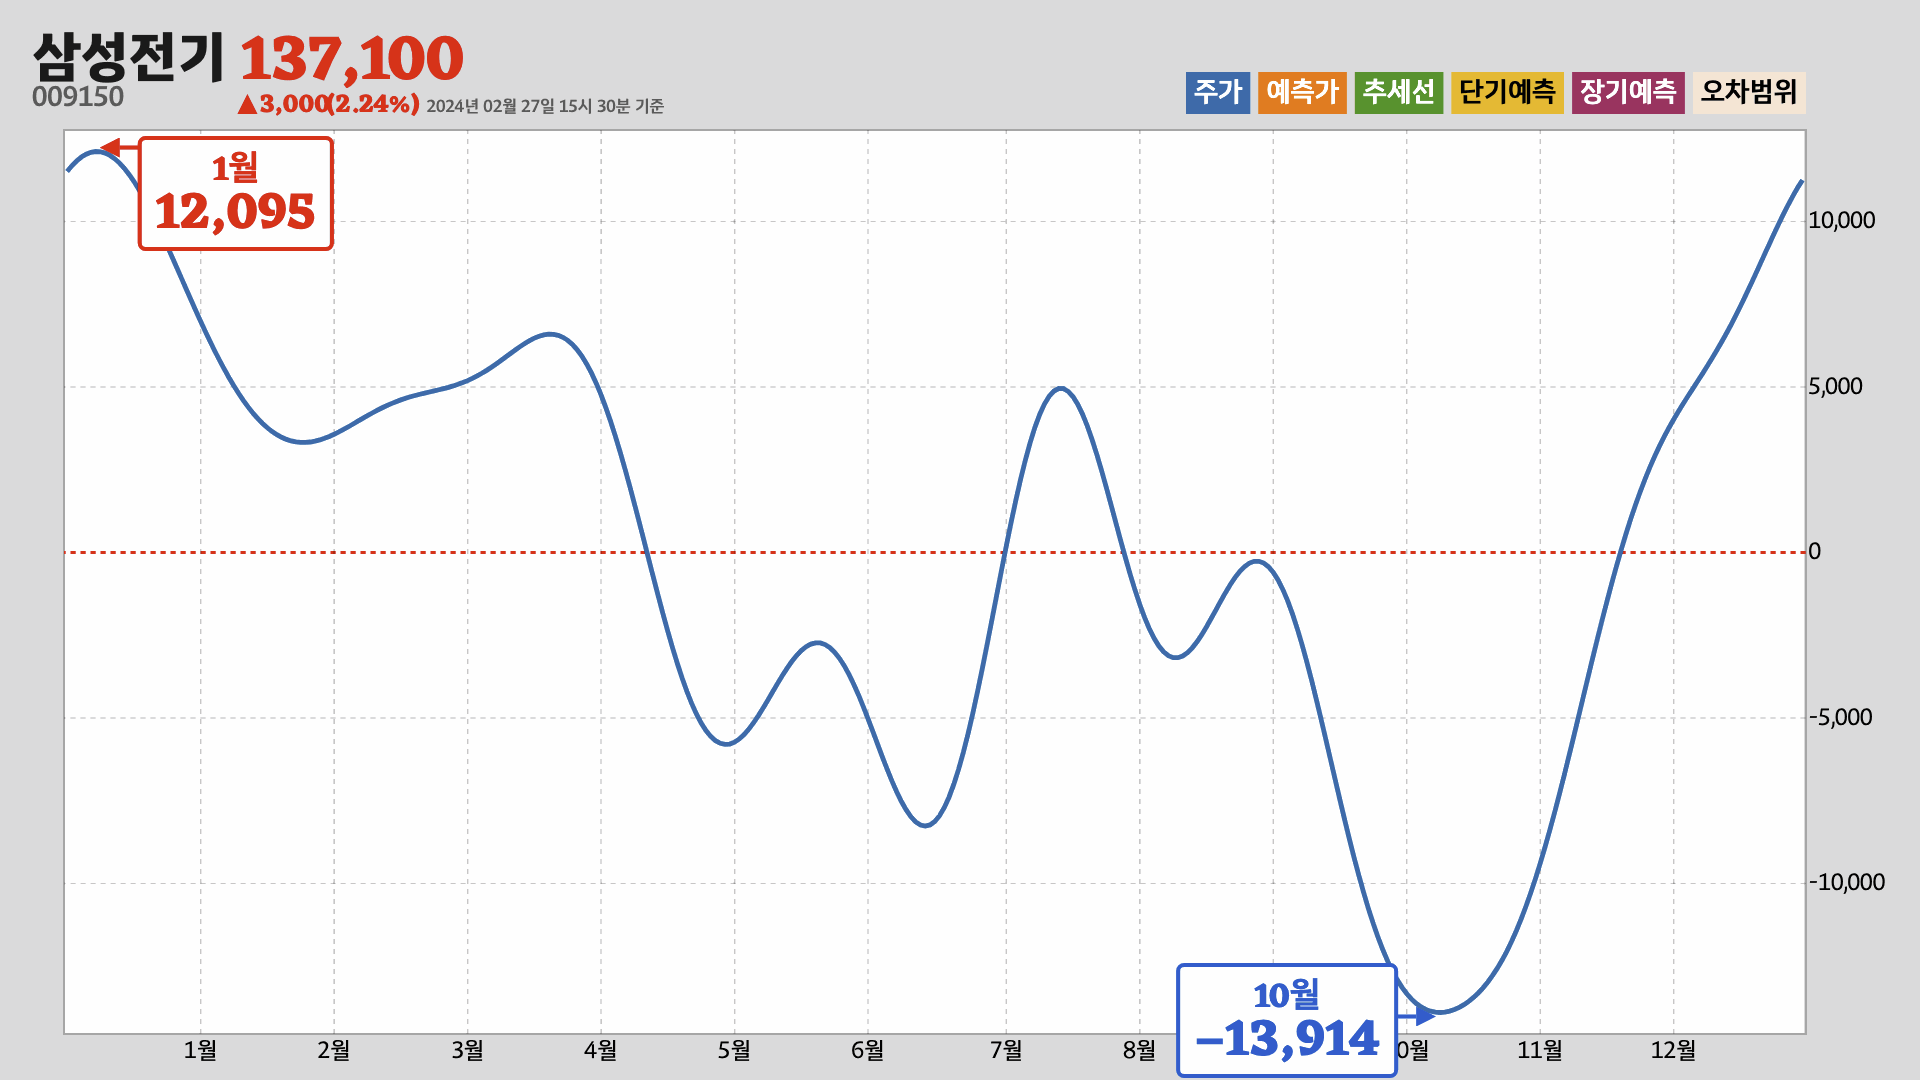Click the 4월 x-axis label
The height and width of the screenshot is (1080, 1920).
(x=601, y=1050)
